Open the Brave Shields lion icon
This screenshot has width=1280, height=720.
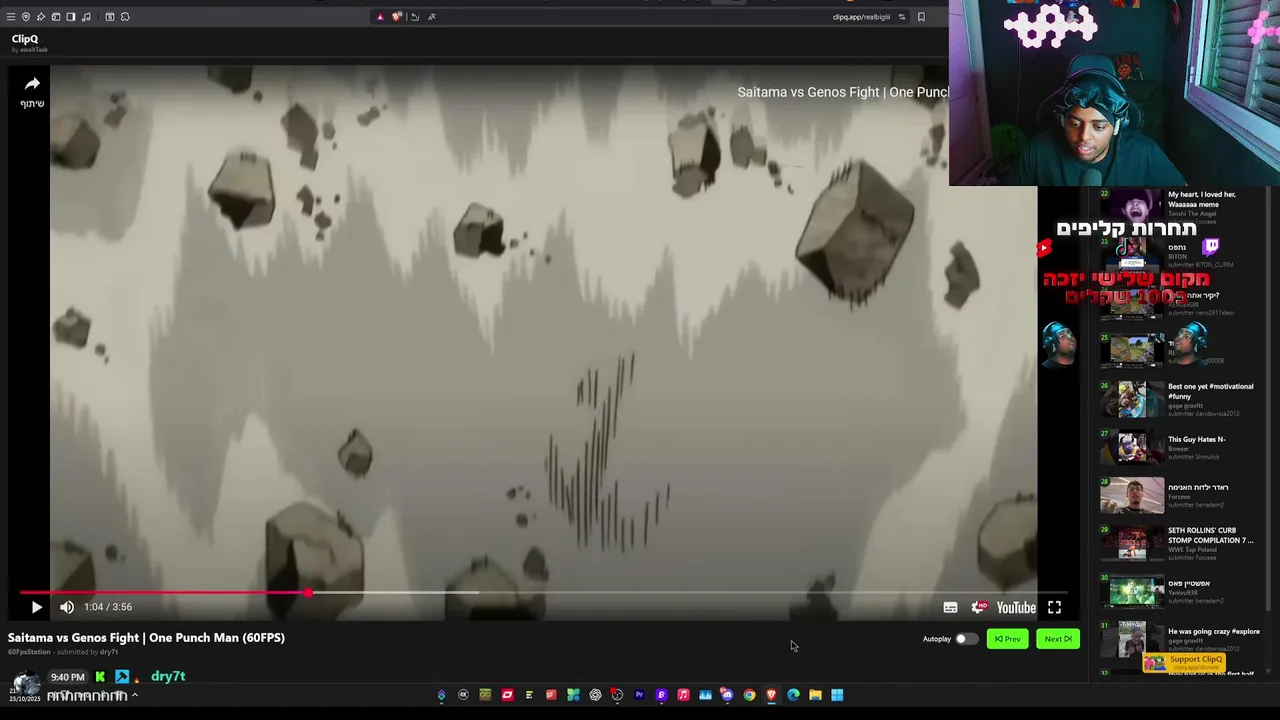coord(397,16)
